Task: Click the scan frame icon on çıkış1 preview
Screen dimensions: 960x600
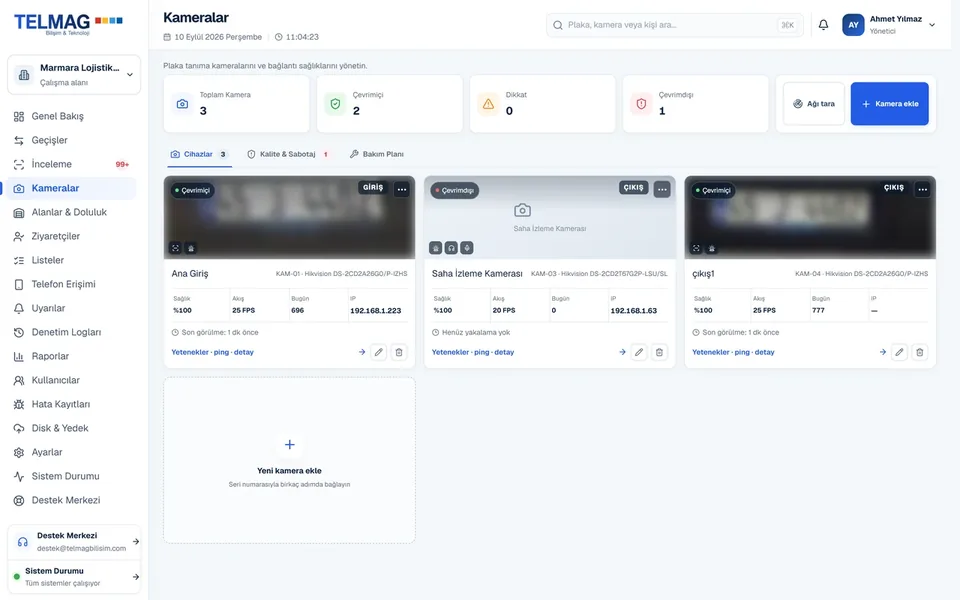Action: 696,248
